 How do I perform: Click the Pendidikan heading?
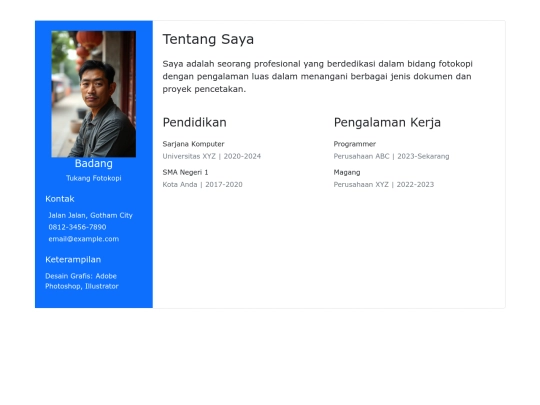pos(195,122)
